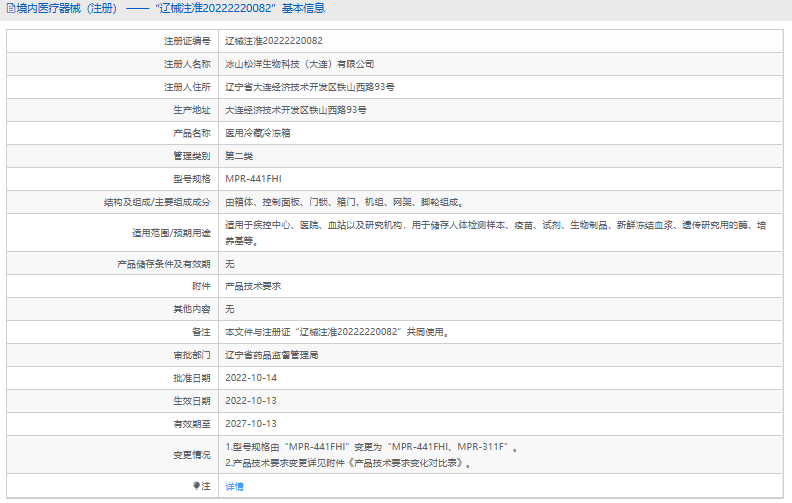Click 无 value in storage conditions row
This screenshot has width=792, height=503.
[230, 264]
